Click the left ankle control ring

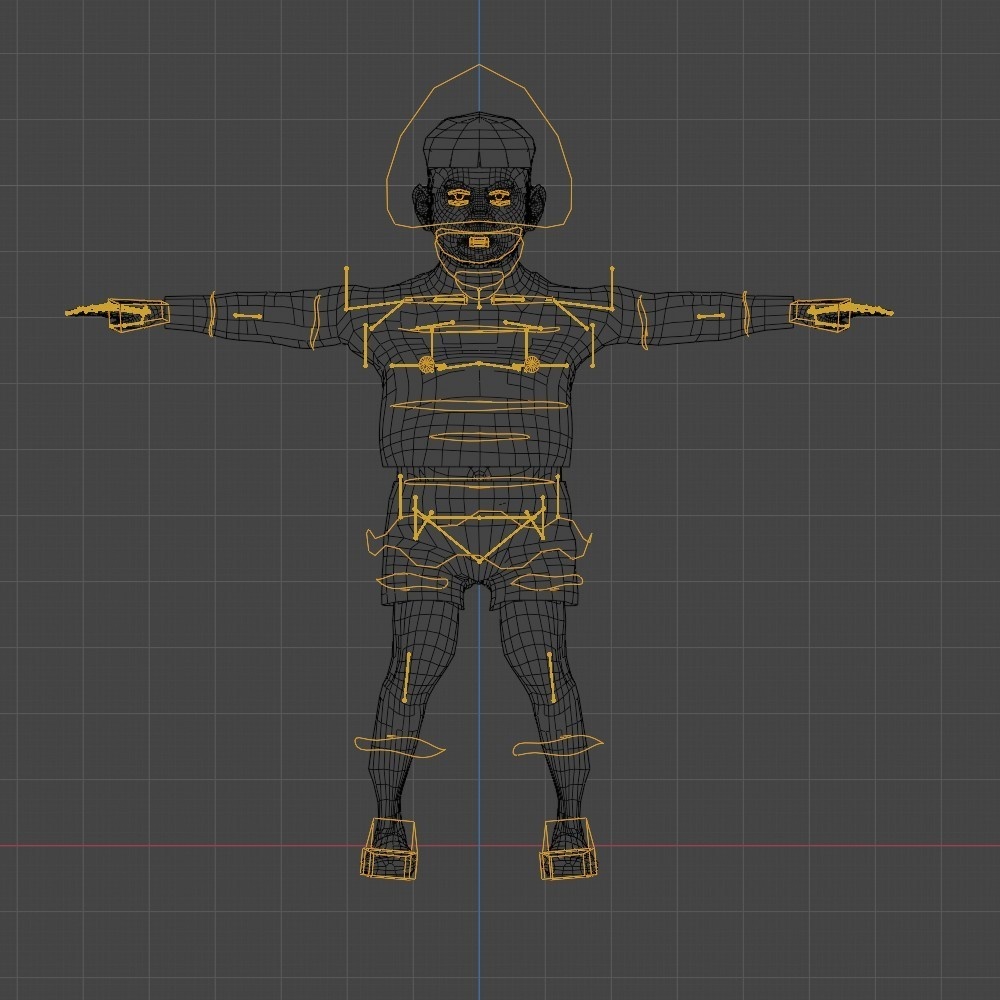(x=400, y=745)
